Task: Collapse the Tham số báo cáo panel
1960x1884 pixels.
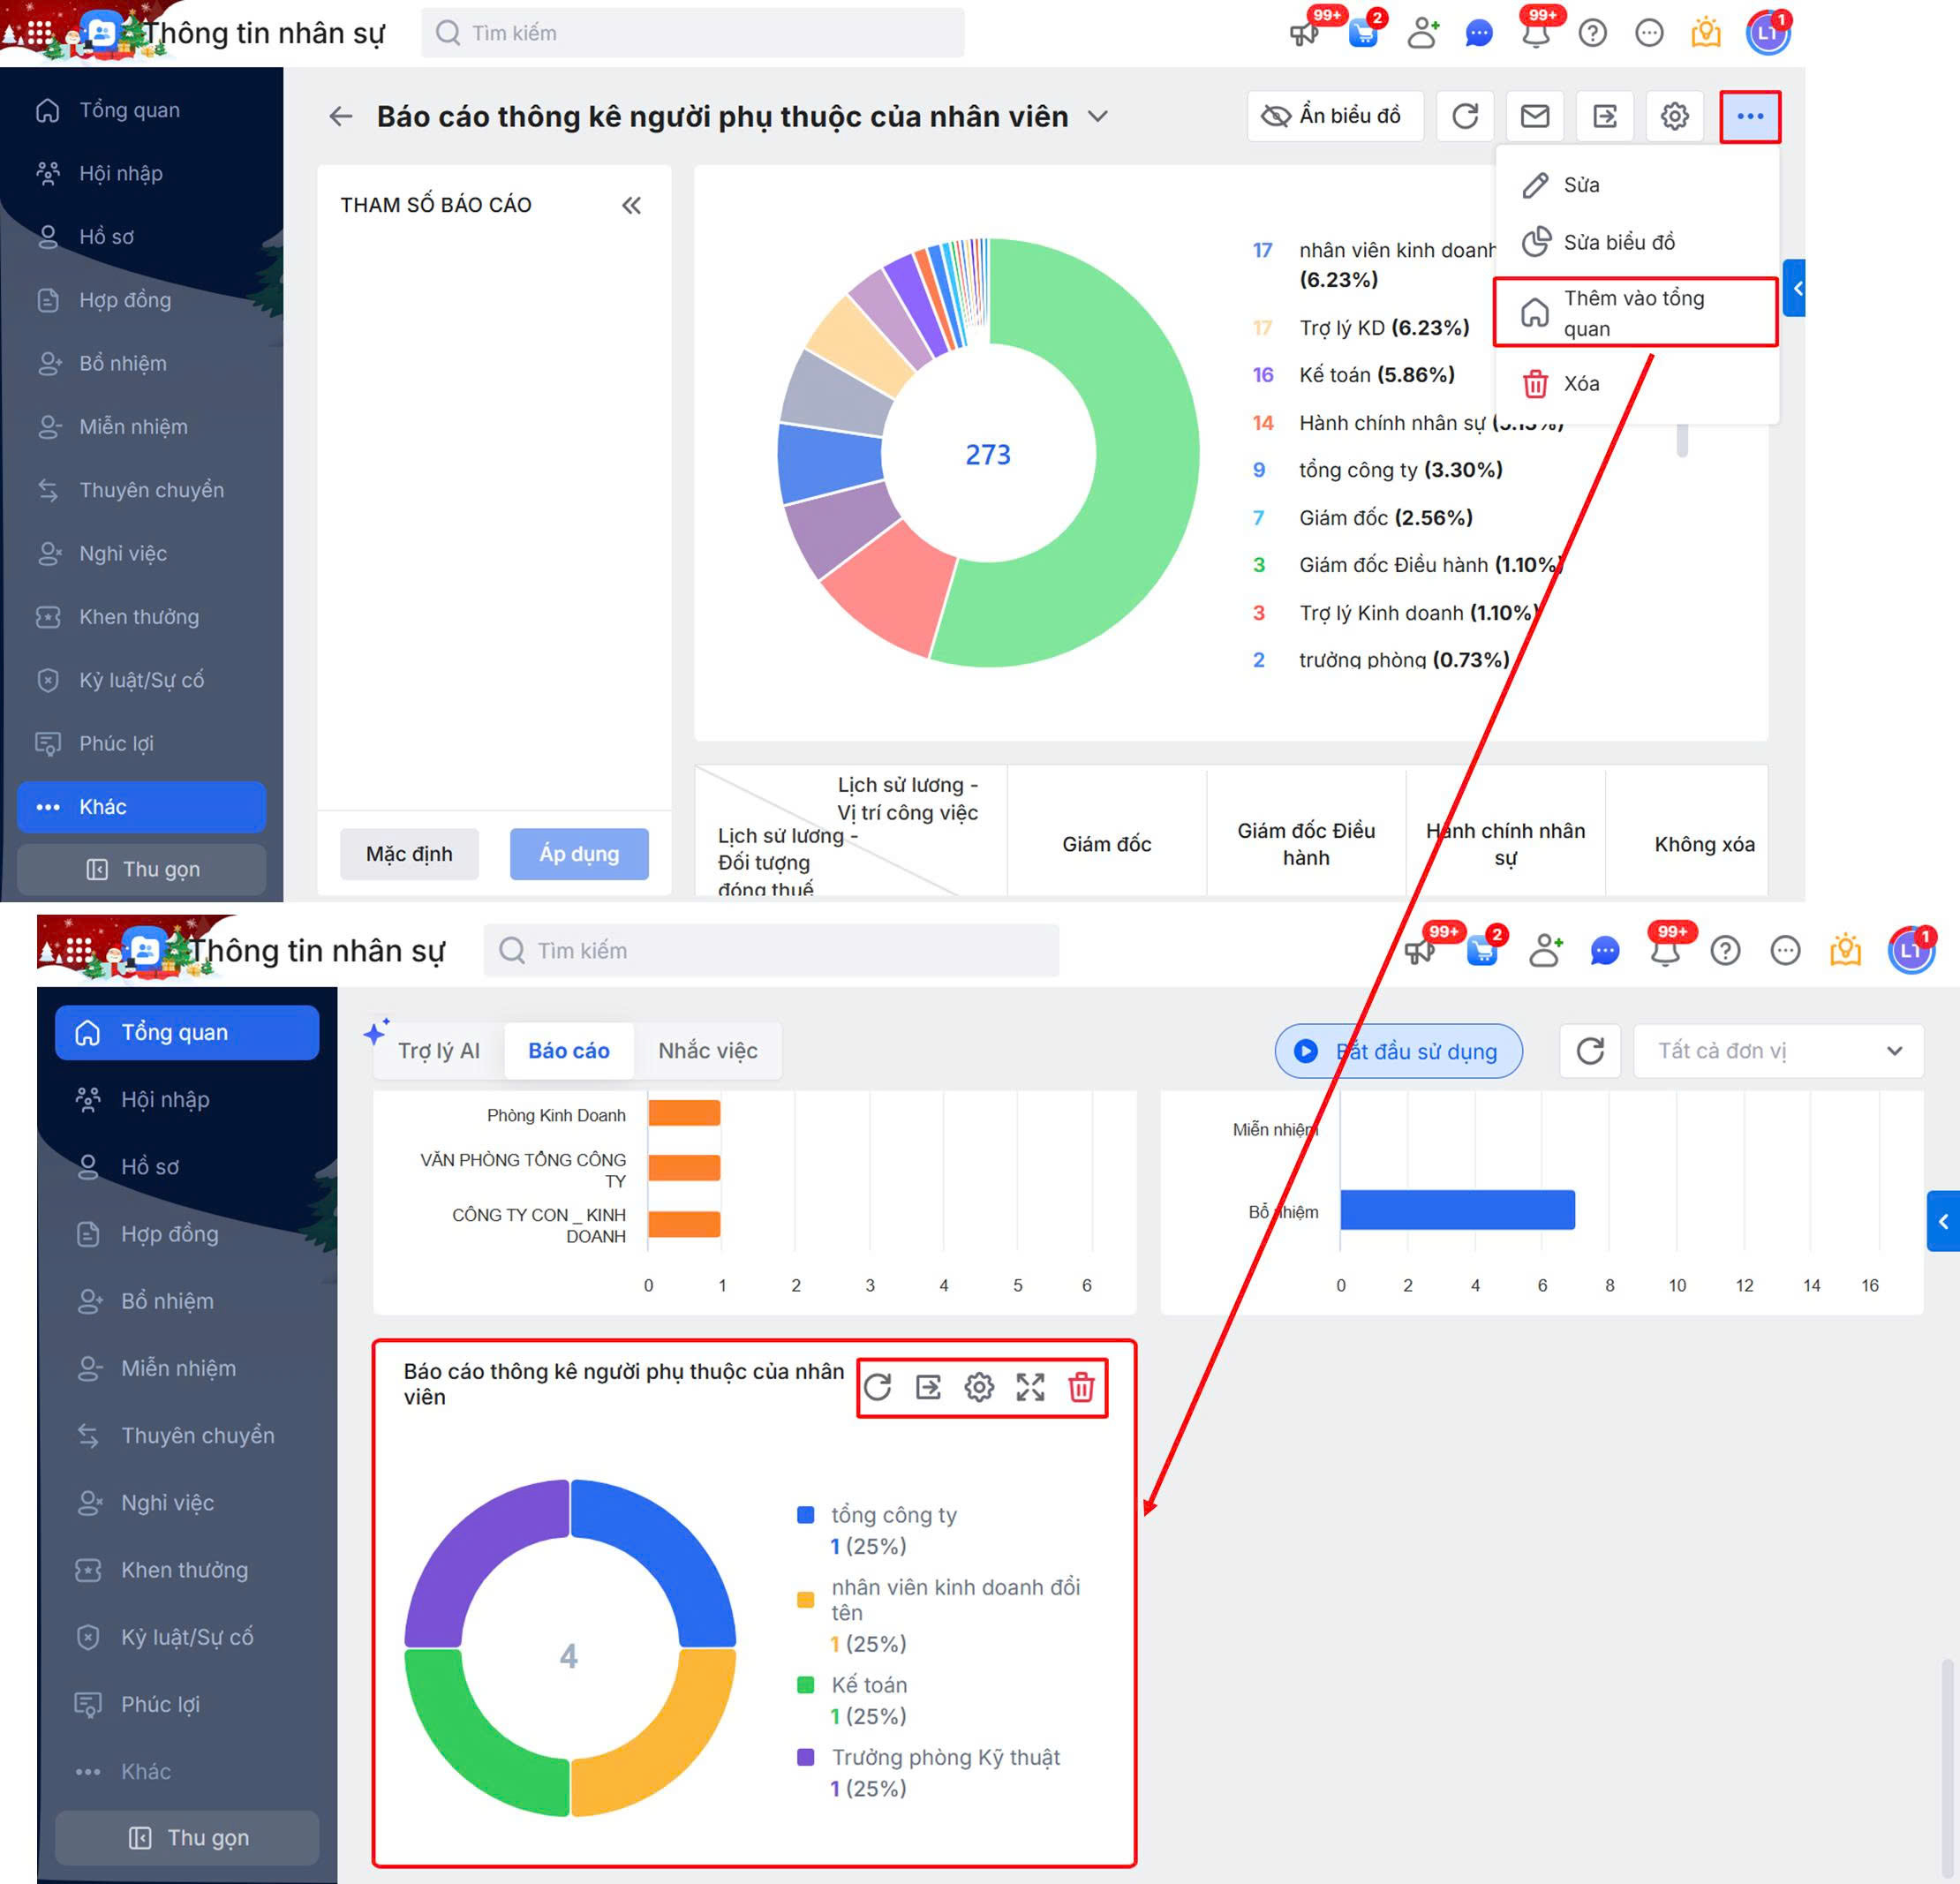Action: (x=631, y=205)
